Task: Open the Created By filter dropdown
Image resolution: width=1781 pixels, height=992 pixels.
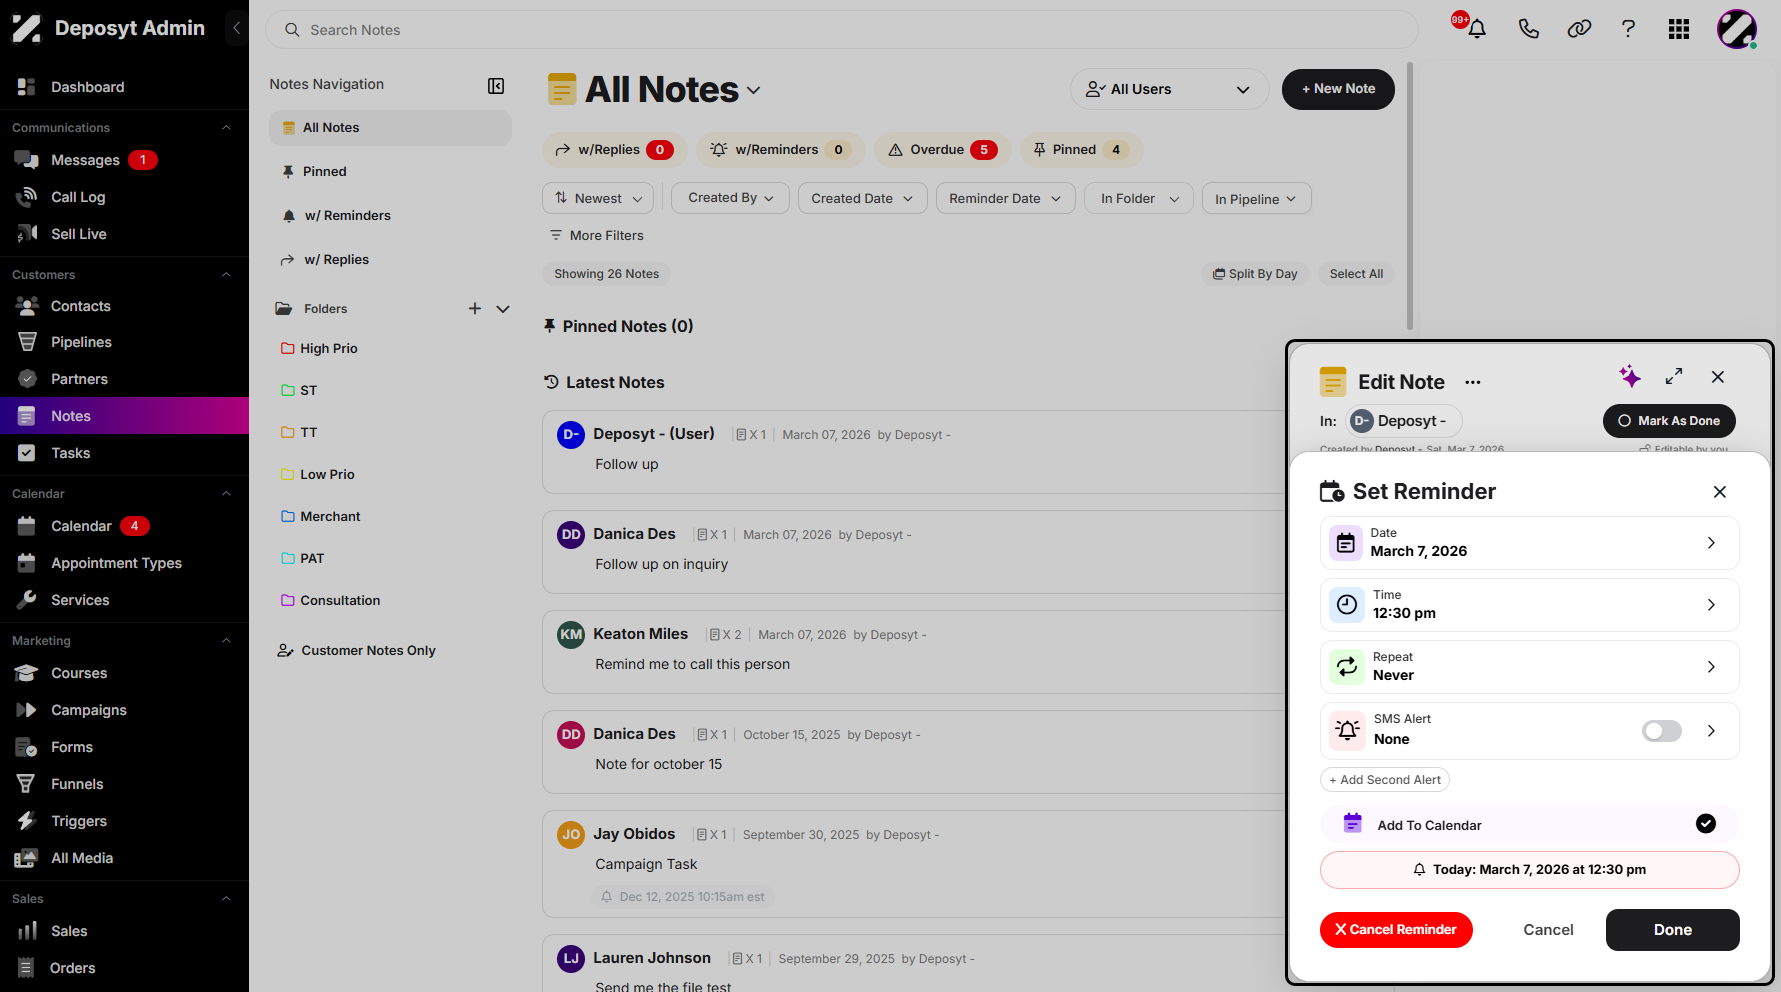Action: pos(731,198)
